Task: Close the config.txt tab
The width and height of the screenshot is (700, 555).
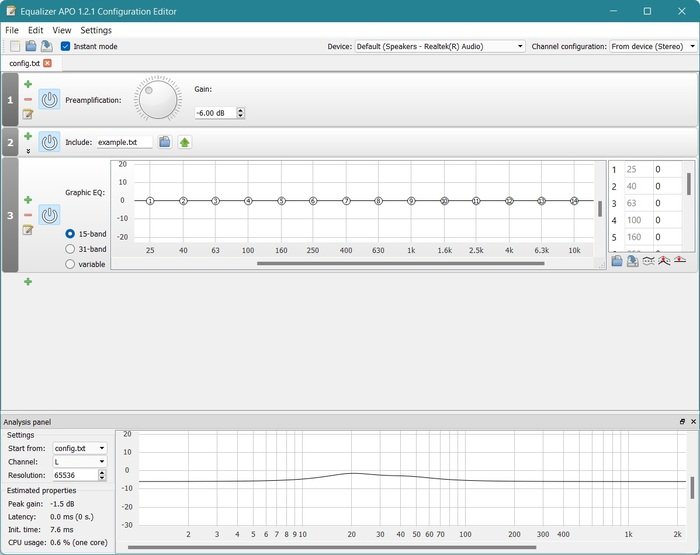Action: (47, 63)
